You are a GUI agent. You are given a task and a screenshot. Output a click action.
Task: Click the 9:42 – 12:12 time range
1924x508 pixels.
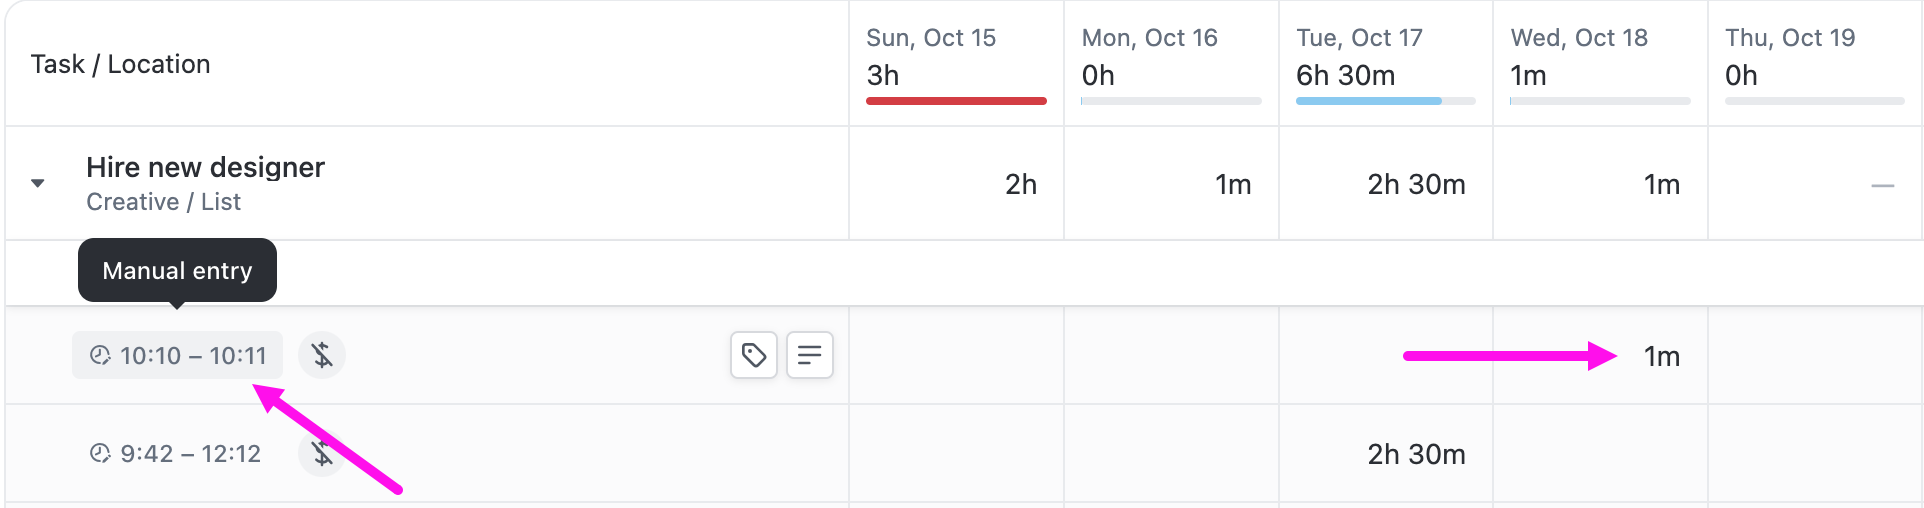(190, 454)
